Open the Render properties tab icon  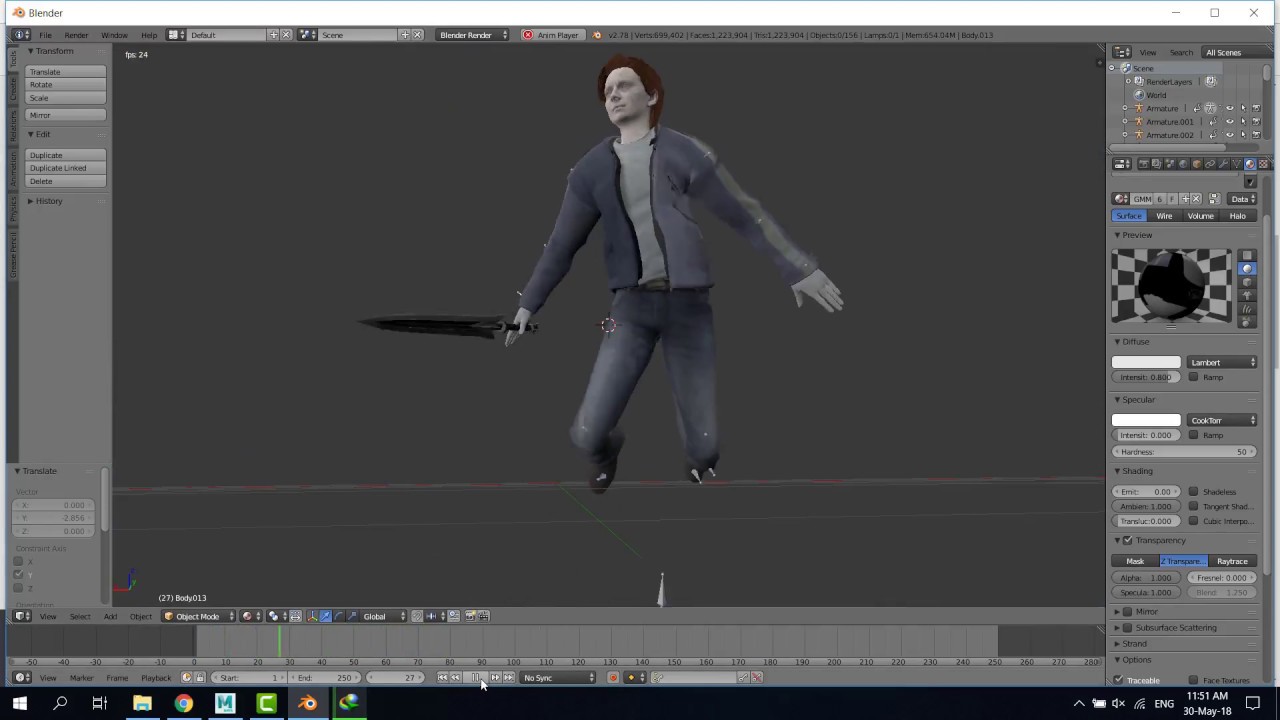tap(1143, 164)
